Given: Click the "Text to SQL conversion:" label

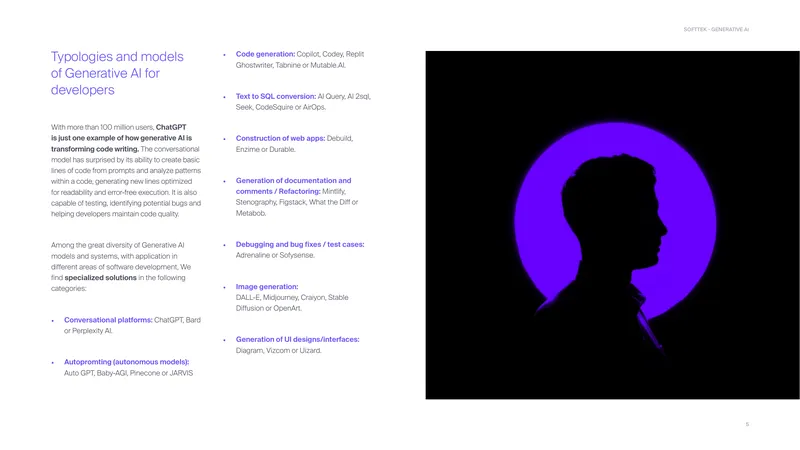Looking at the screenshot, I should [x=276, y=96].
